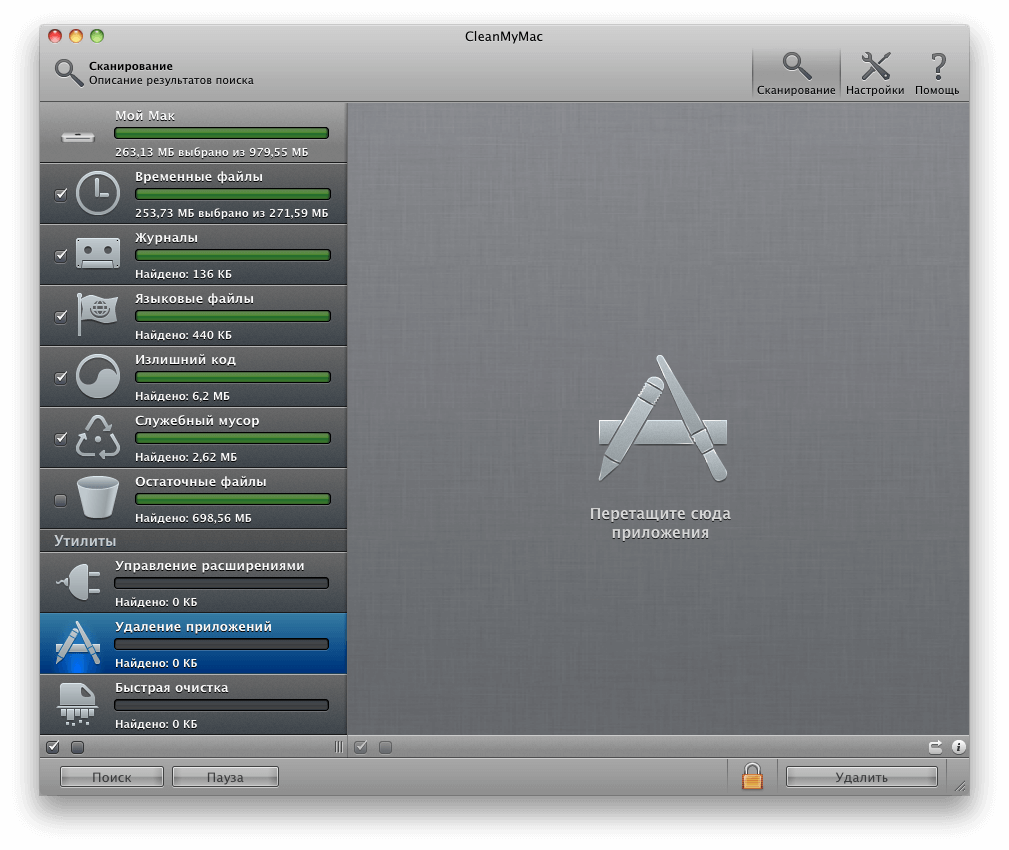Minimize the CleanMyMac window
1009x850 pixels.
tap(76, 36)
